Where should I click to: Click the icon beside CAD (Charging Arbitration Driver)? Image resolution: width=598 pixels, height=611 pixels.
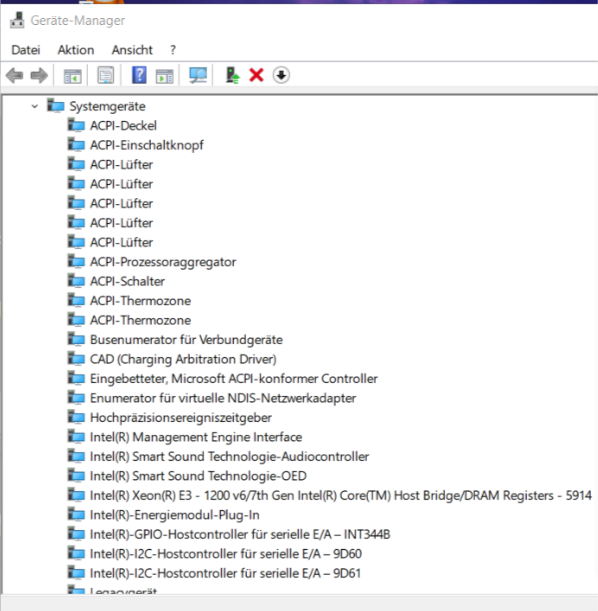(76, 359)
